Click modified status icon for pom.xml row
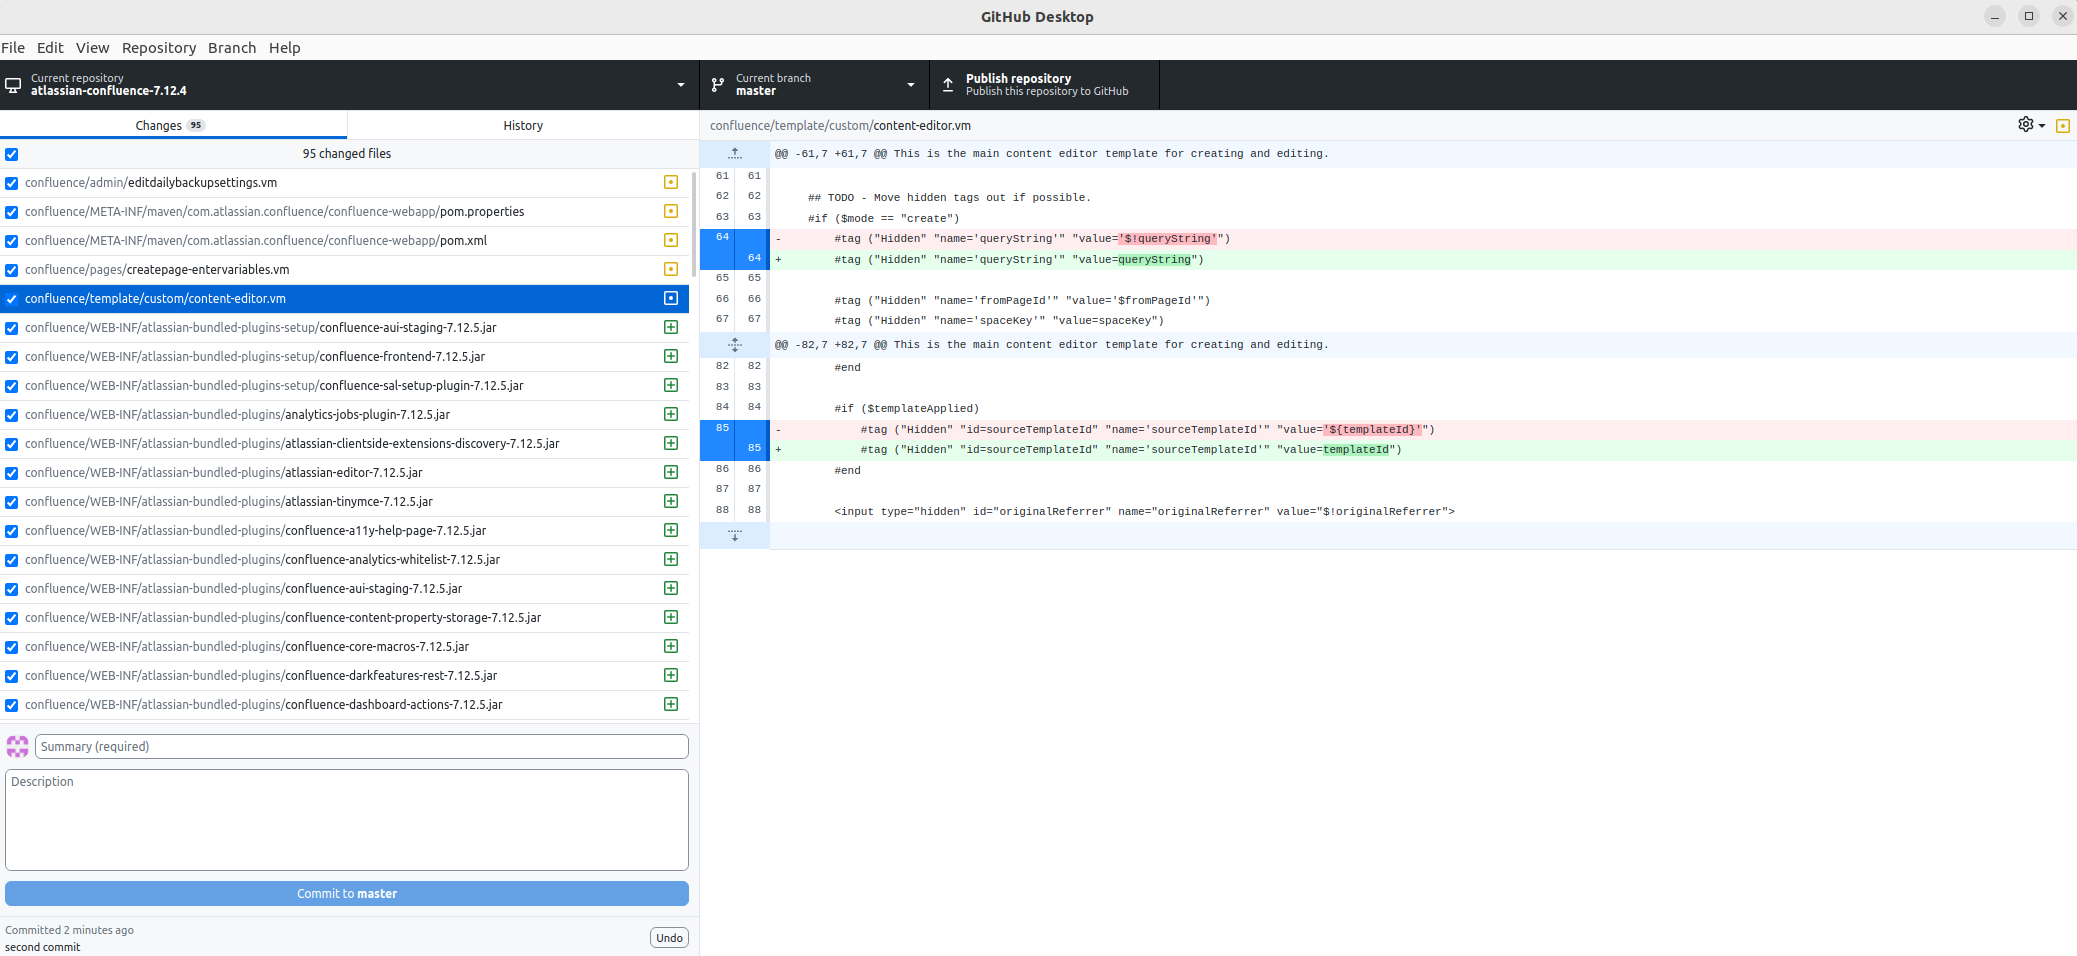Viewport: 2077px width, 956px height. coord(671,240)
